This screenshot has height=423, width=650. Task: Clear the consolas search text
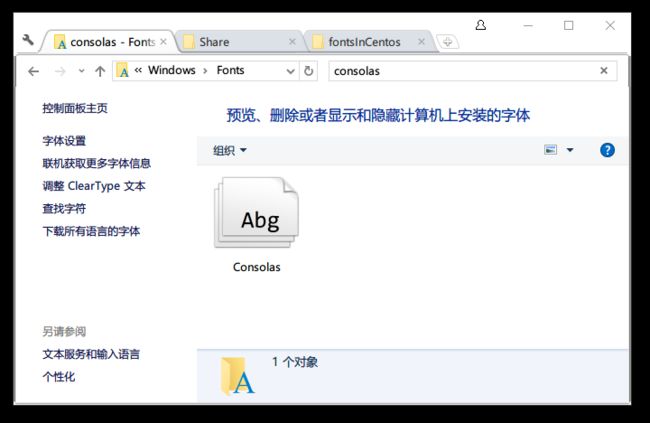pos(604,70)
